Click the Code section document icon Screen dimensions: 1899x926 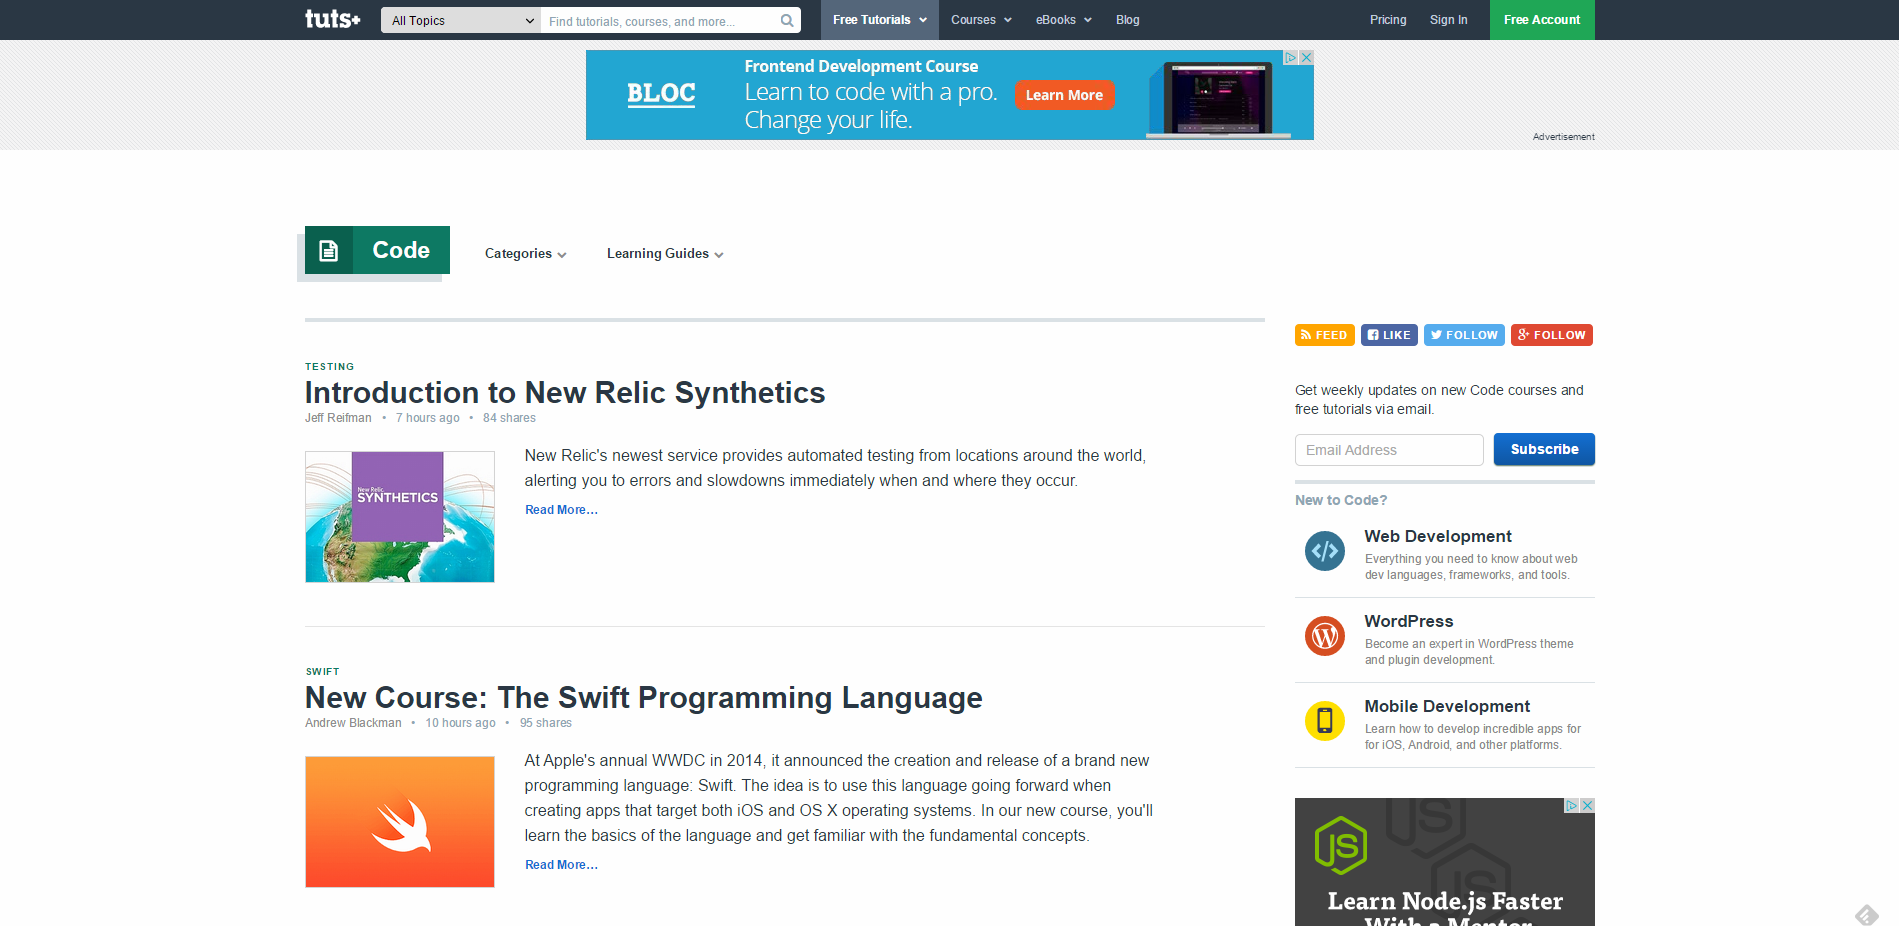click(329, 250)
